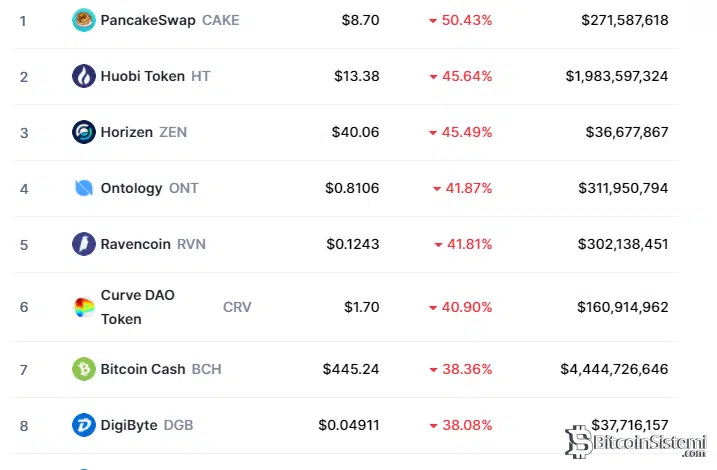
Task: Click the DigiByte blue logo icon
Action: point(84,425)
